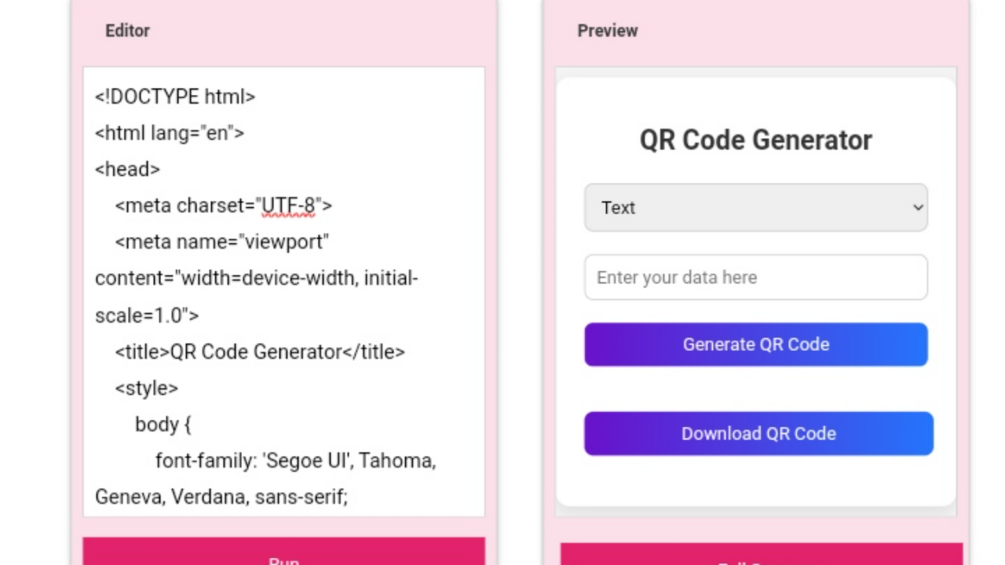Click the 'QR Code Generator' heading in the preview
The height and width of the screenshot is (565, 1005).
pos(755,140)
